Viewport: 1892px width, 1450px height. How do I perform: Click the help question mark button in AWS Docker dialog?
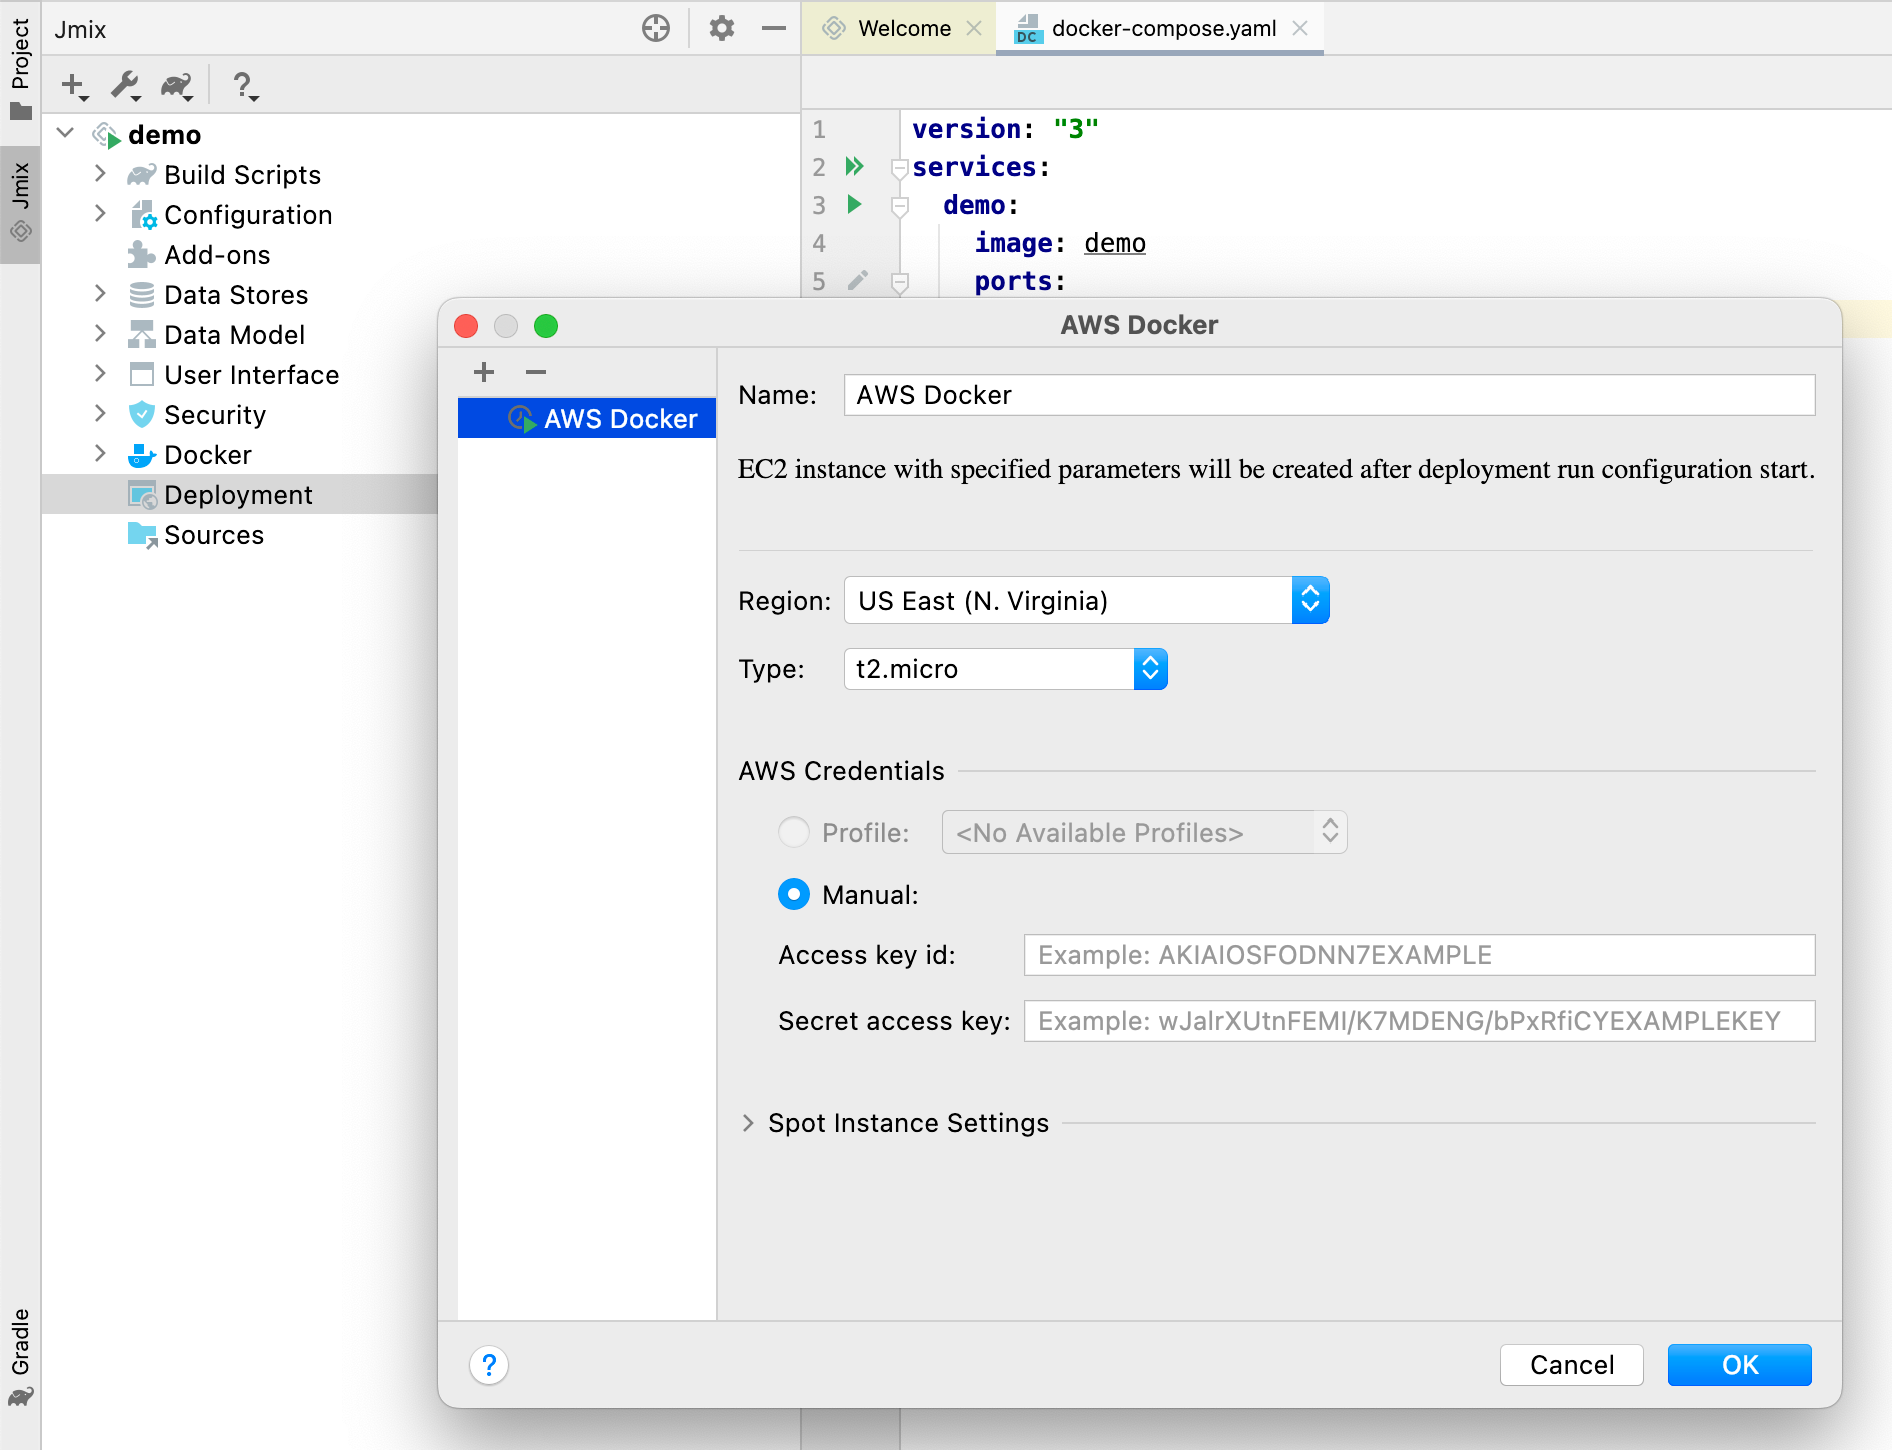[x=489, y=1365]
